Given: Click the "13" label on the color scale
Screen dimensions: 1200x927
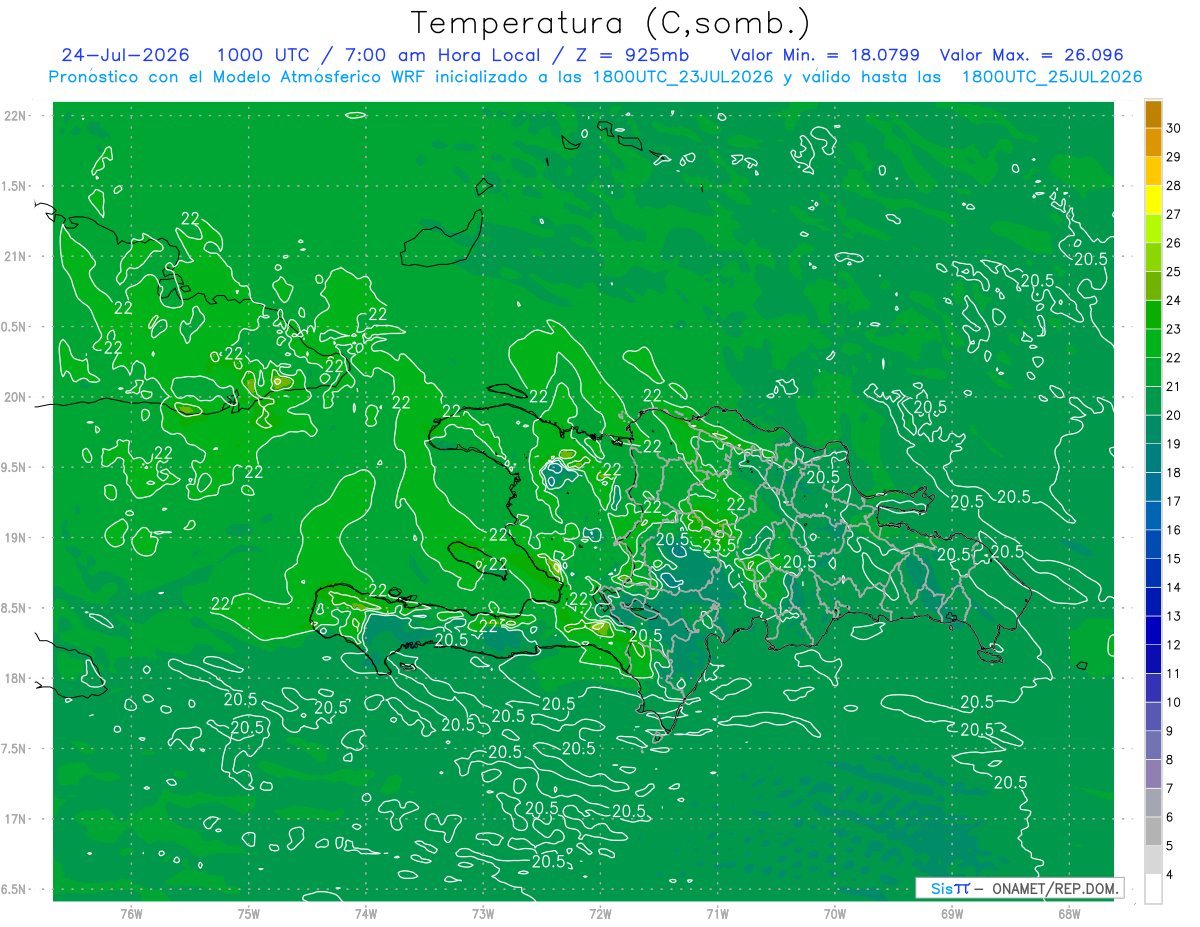Looking at the screenshot, I should tap(1174, 616).
